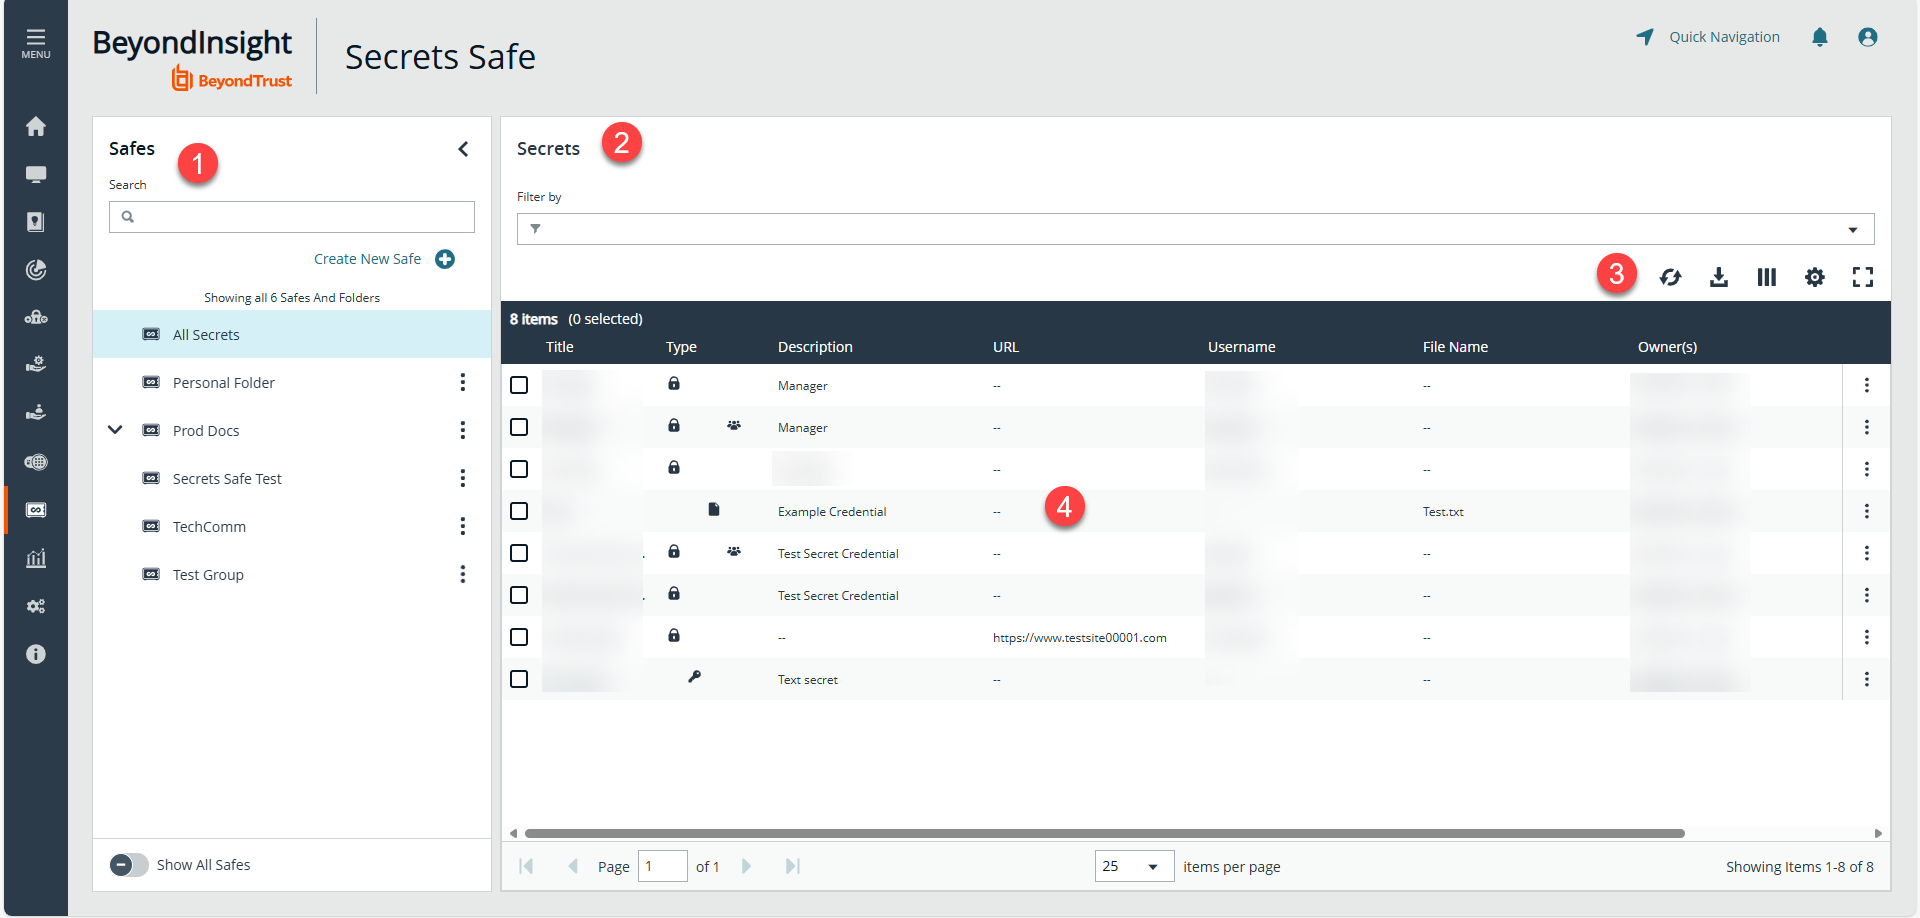Open the items per page dropdown

tap(1134, 866)
